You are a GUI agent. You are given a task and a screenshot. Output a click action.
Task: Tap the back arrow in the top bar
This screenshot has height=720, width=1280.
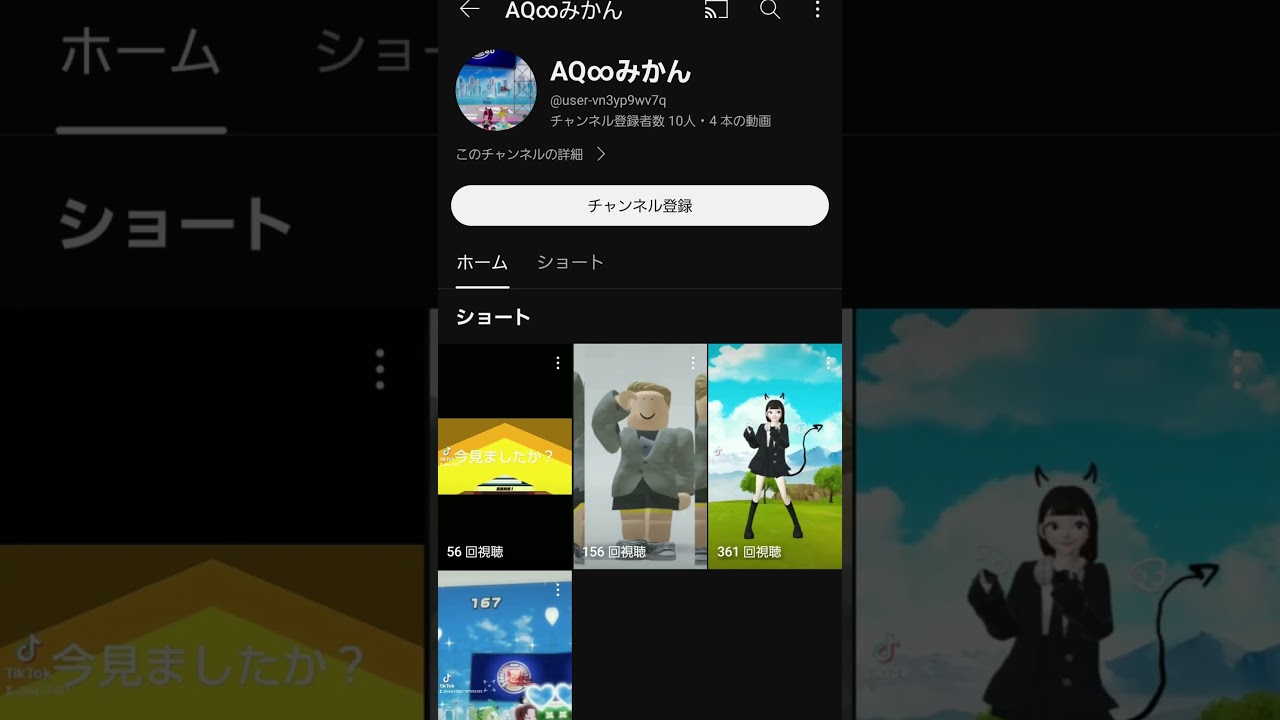[x=469, y=10]
